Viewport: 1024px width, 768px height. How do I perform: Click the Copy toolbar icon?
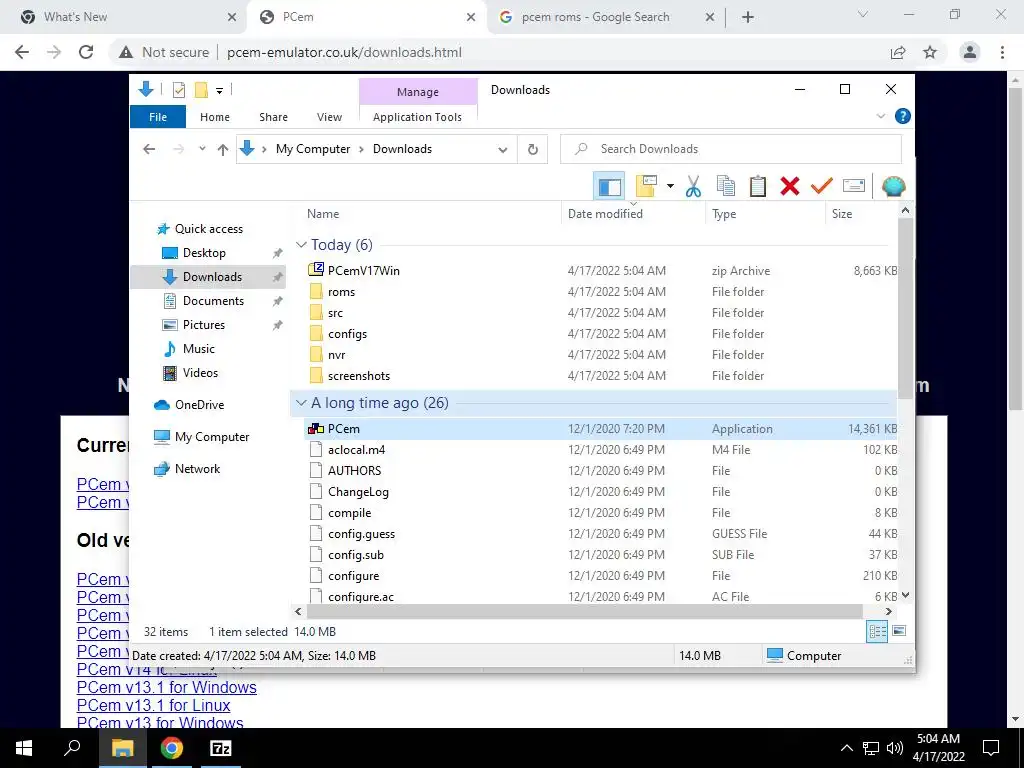(726, 187)
